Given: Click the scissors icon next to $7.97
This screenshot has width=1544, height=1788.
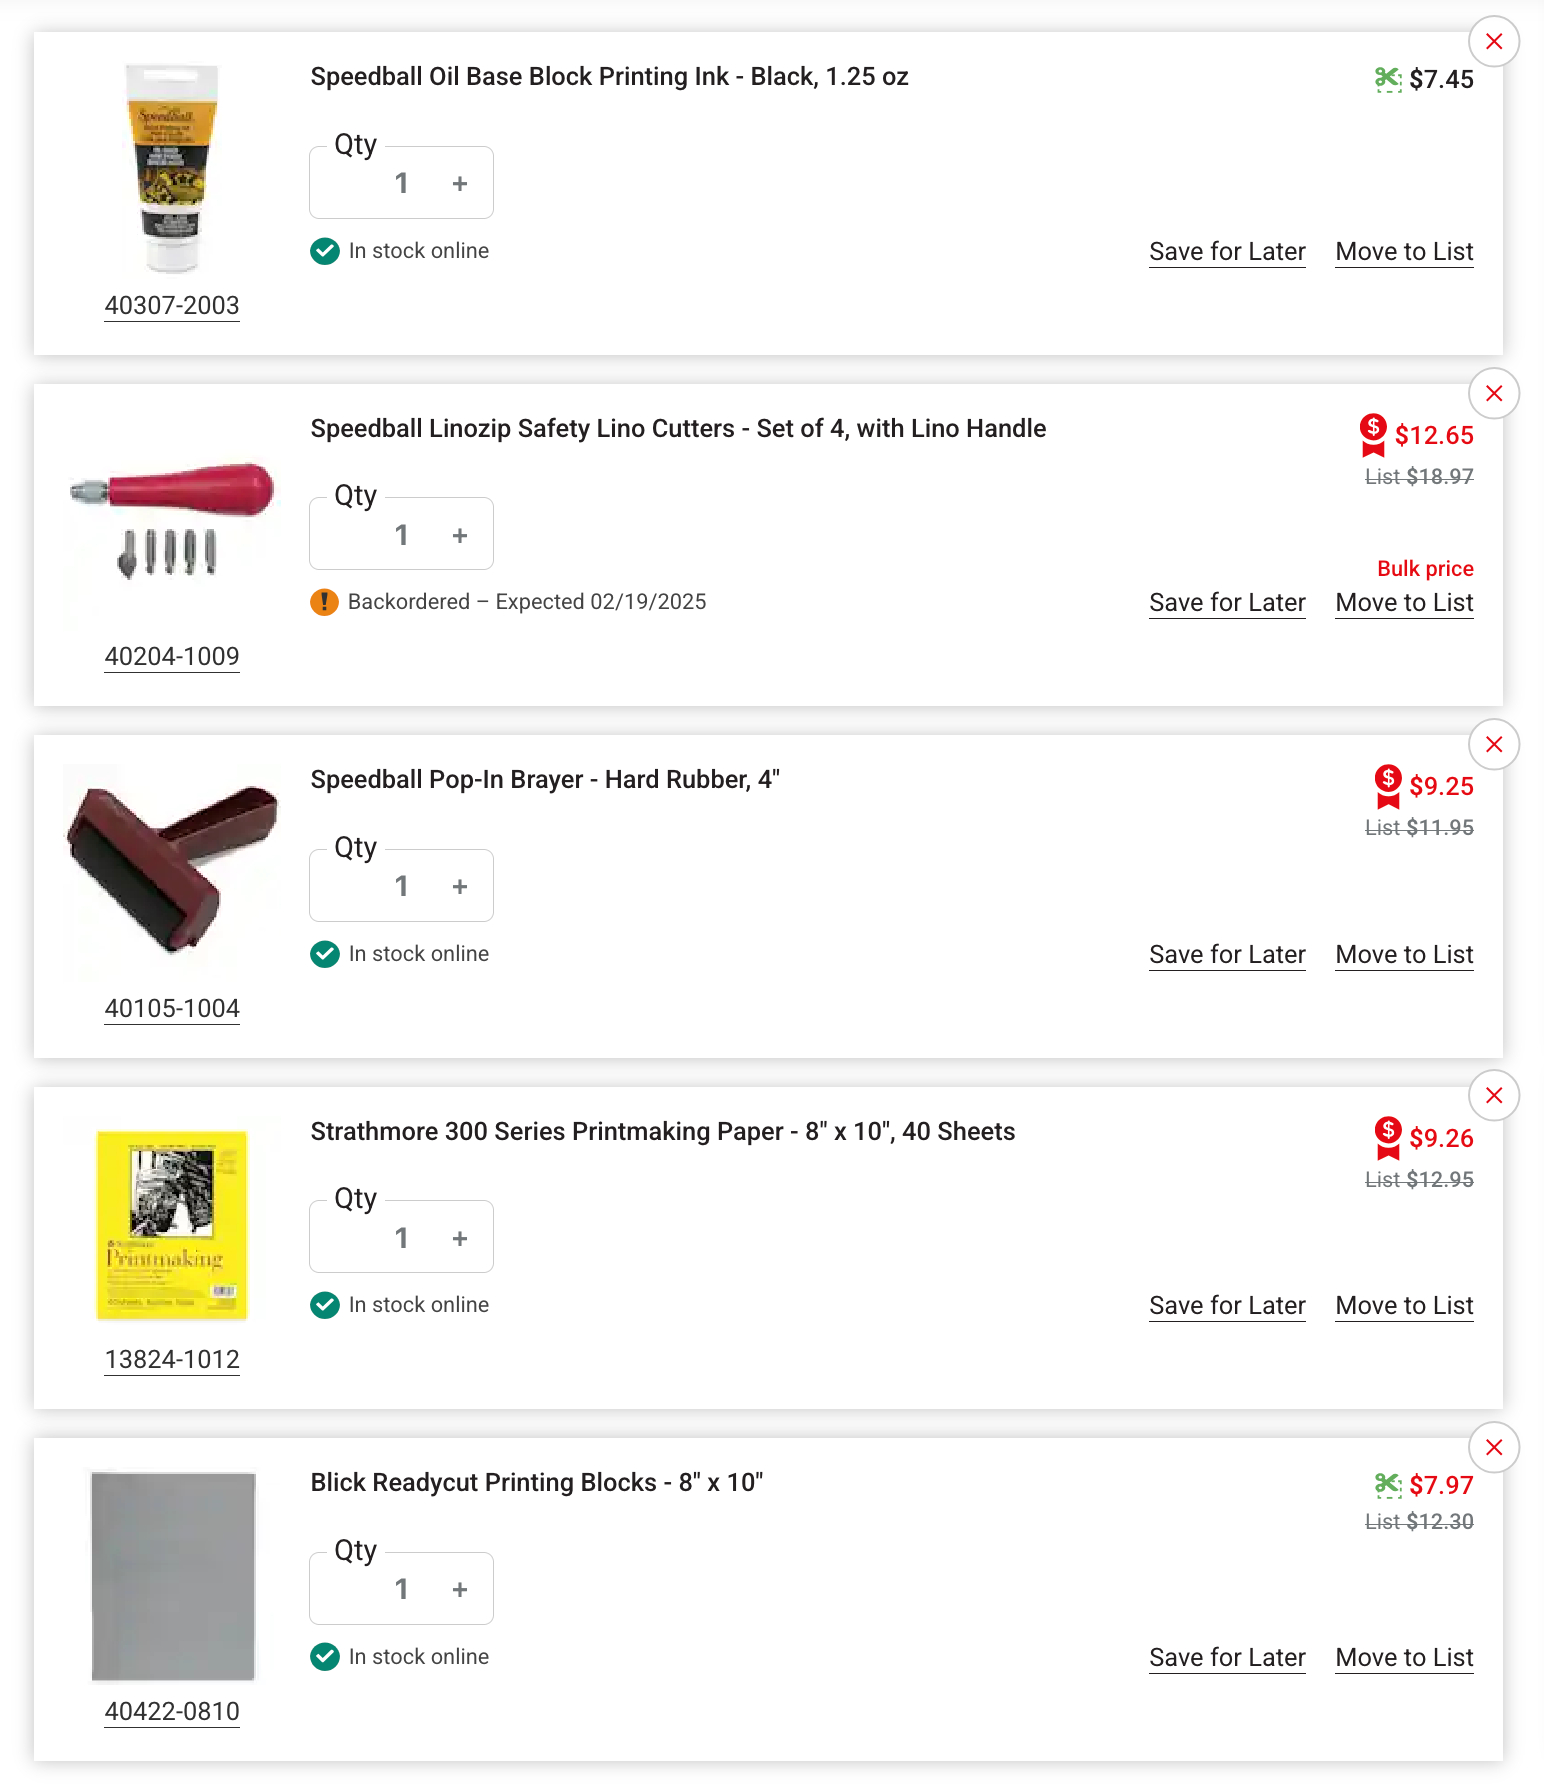Looking at the screenshot, I should (1388, 1485).
